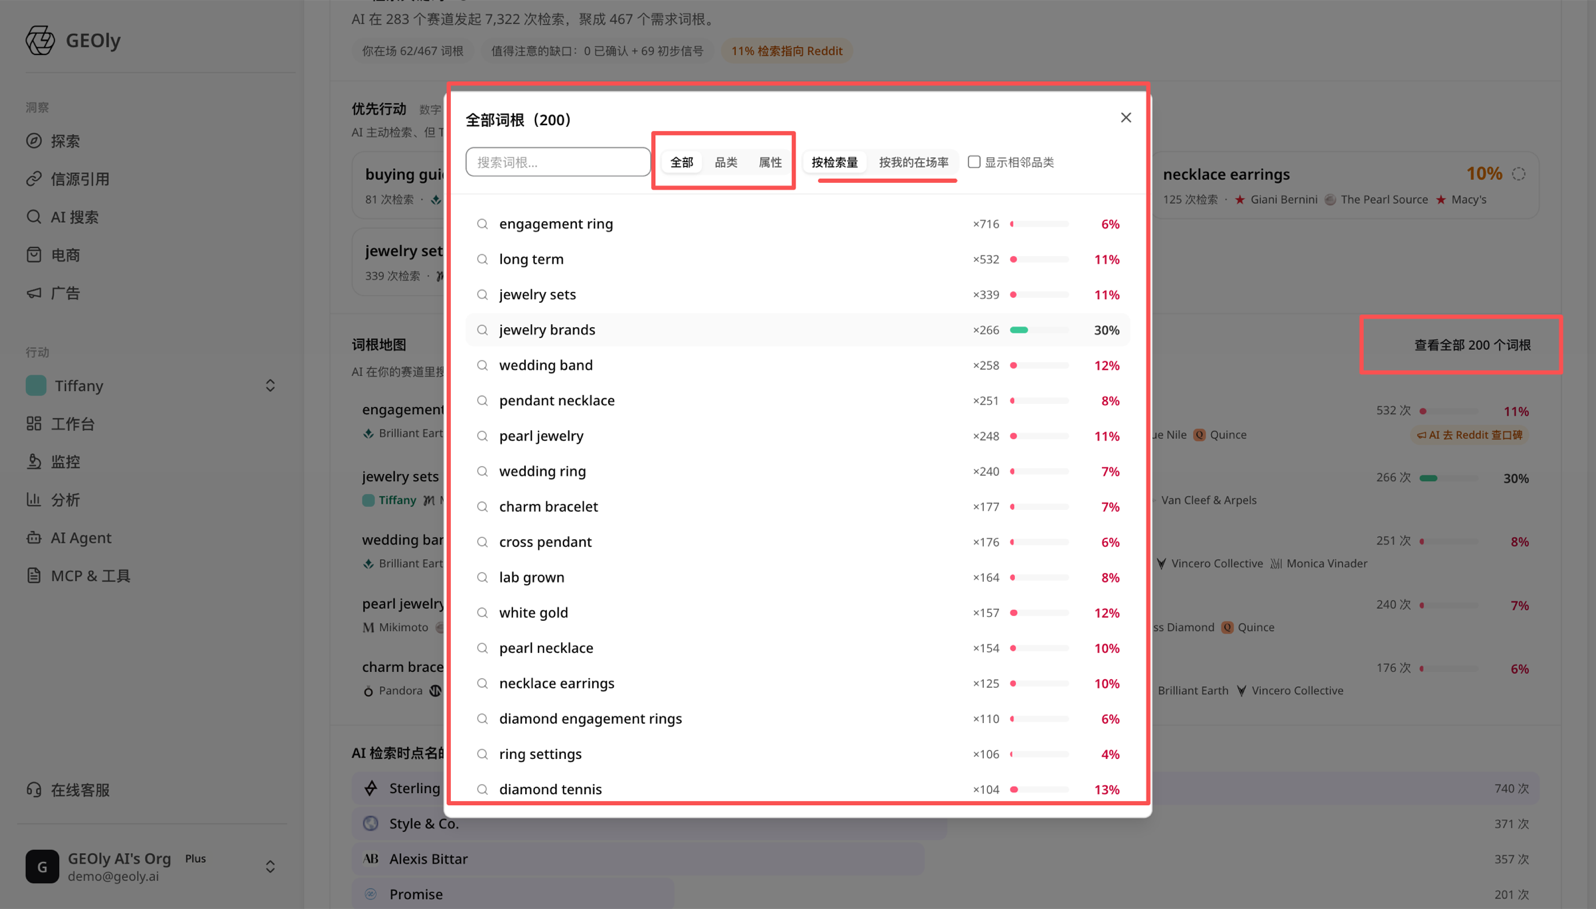
Task: Click the pearl necklace row
Action: [797, 648]
